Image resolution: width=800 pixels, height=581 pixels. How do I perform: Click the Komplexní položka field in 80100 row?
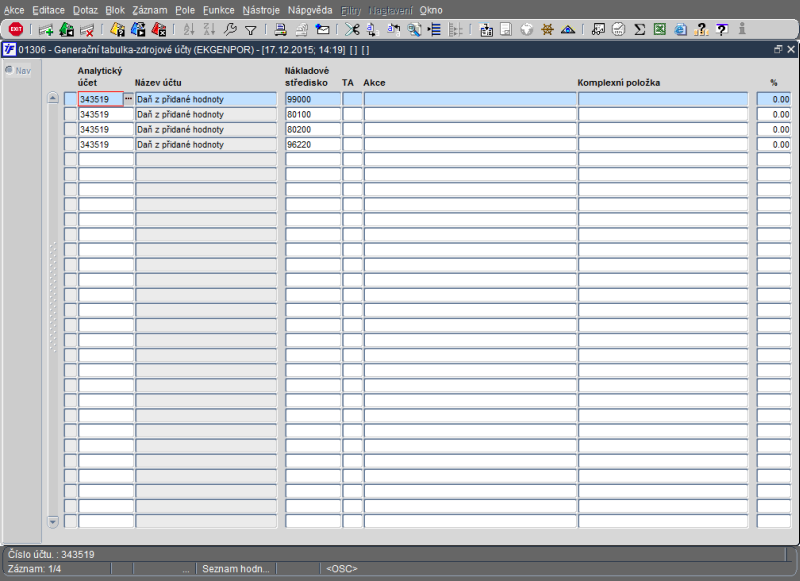tap(663, 114)
